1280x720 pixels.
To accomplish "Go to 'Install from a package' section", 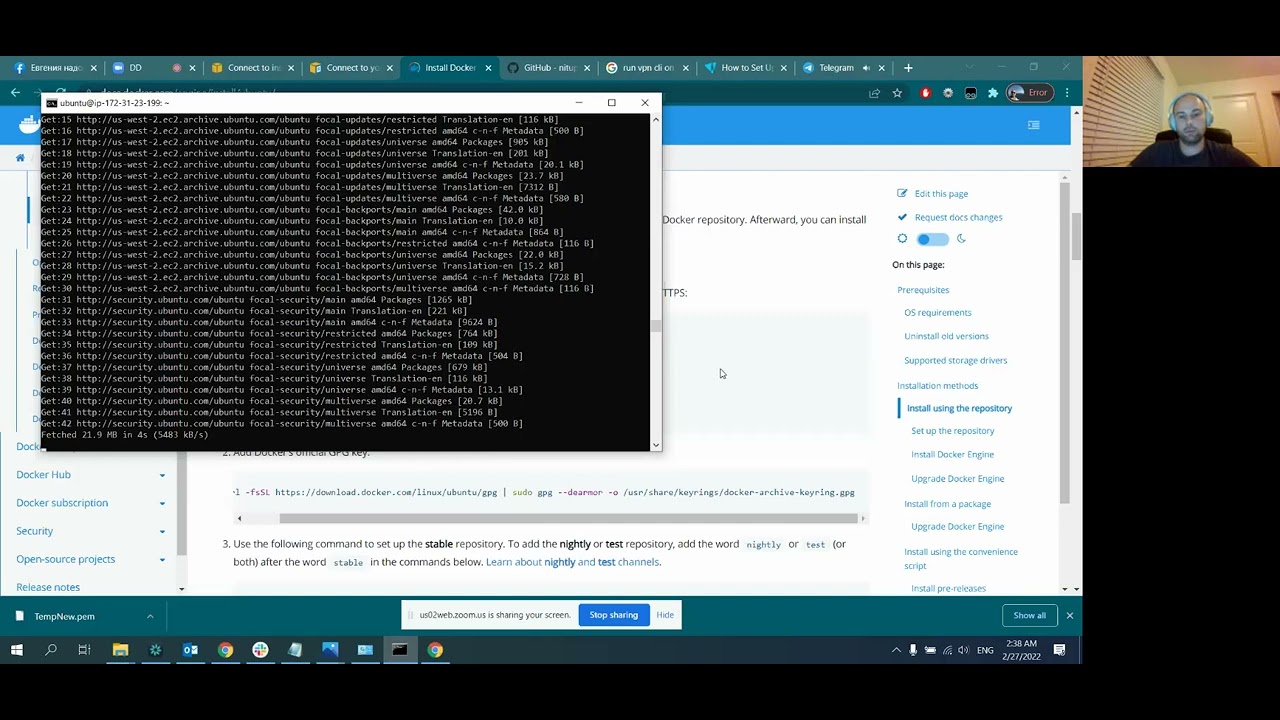I will tap(948, 504).
